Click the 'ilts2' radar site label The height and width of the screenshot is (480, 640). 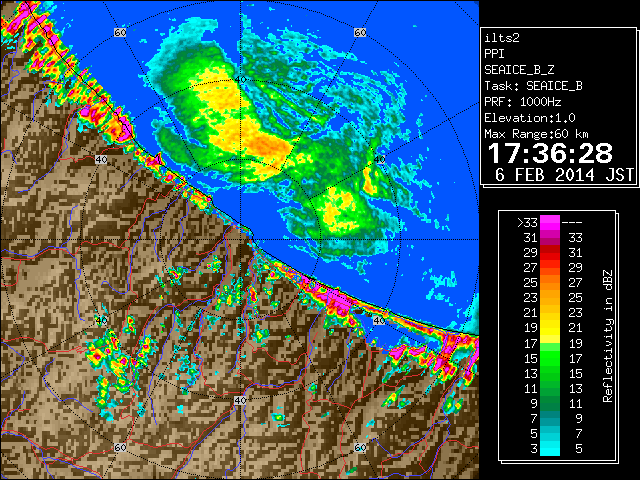pos(502,38)
